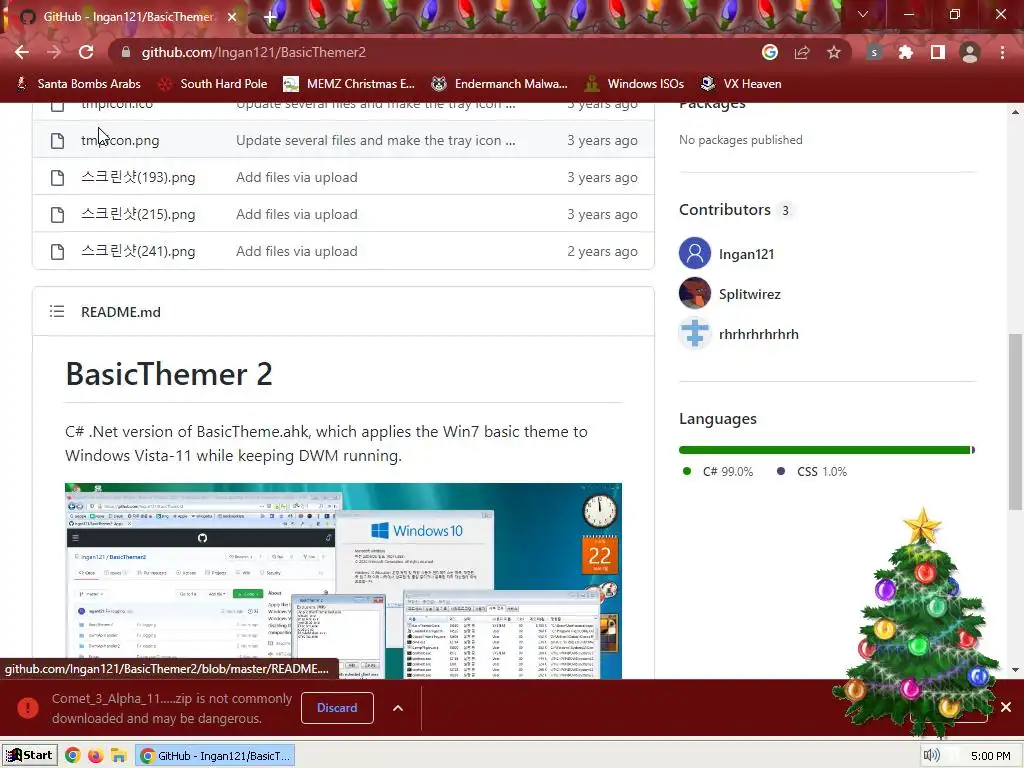
Task: Click the README.md heading link
Action: click(121, 312)
